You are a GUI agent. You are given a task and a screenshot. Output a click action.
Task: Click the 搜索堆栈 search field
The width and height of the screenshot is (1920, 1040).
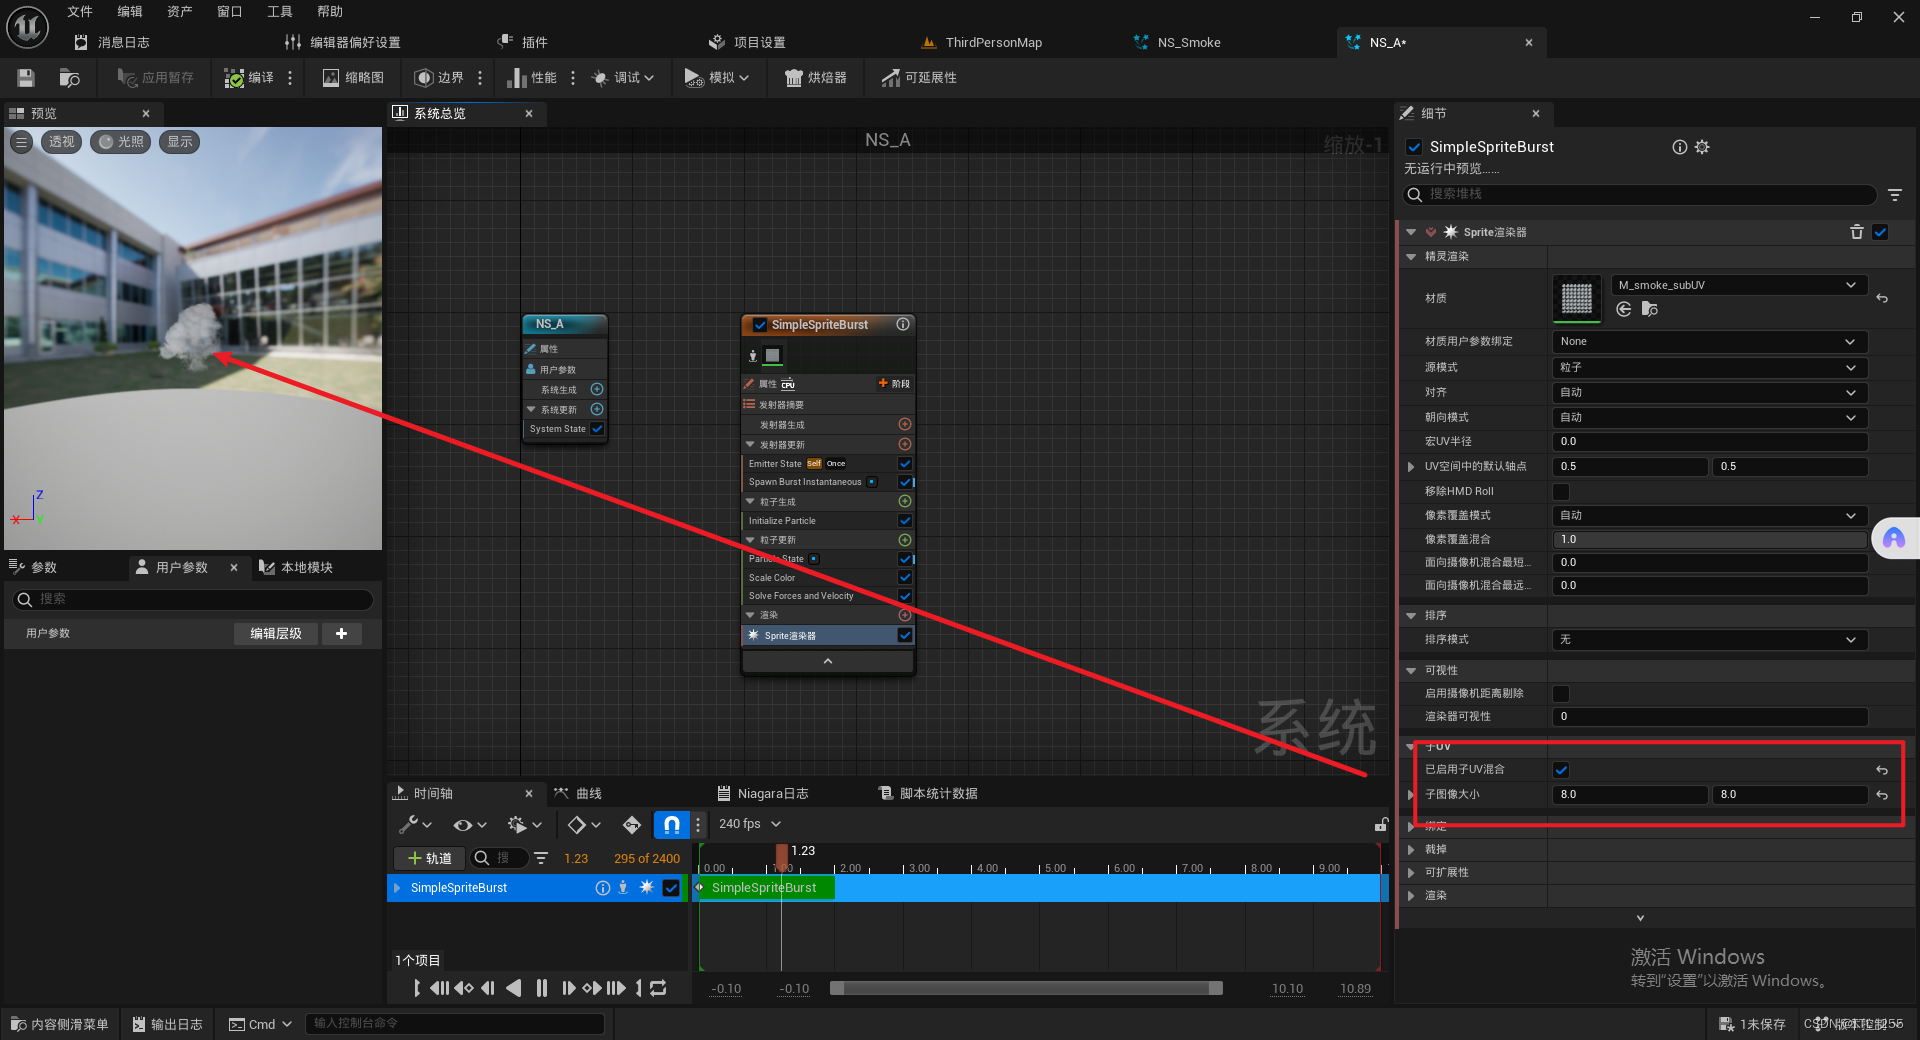click(x=1640, y=195)
